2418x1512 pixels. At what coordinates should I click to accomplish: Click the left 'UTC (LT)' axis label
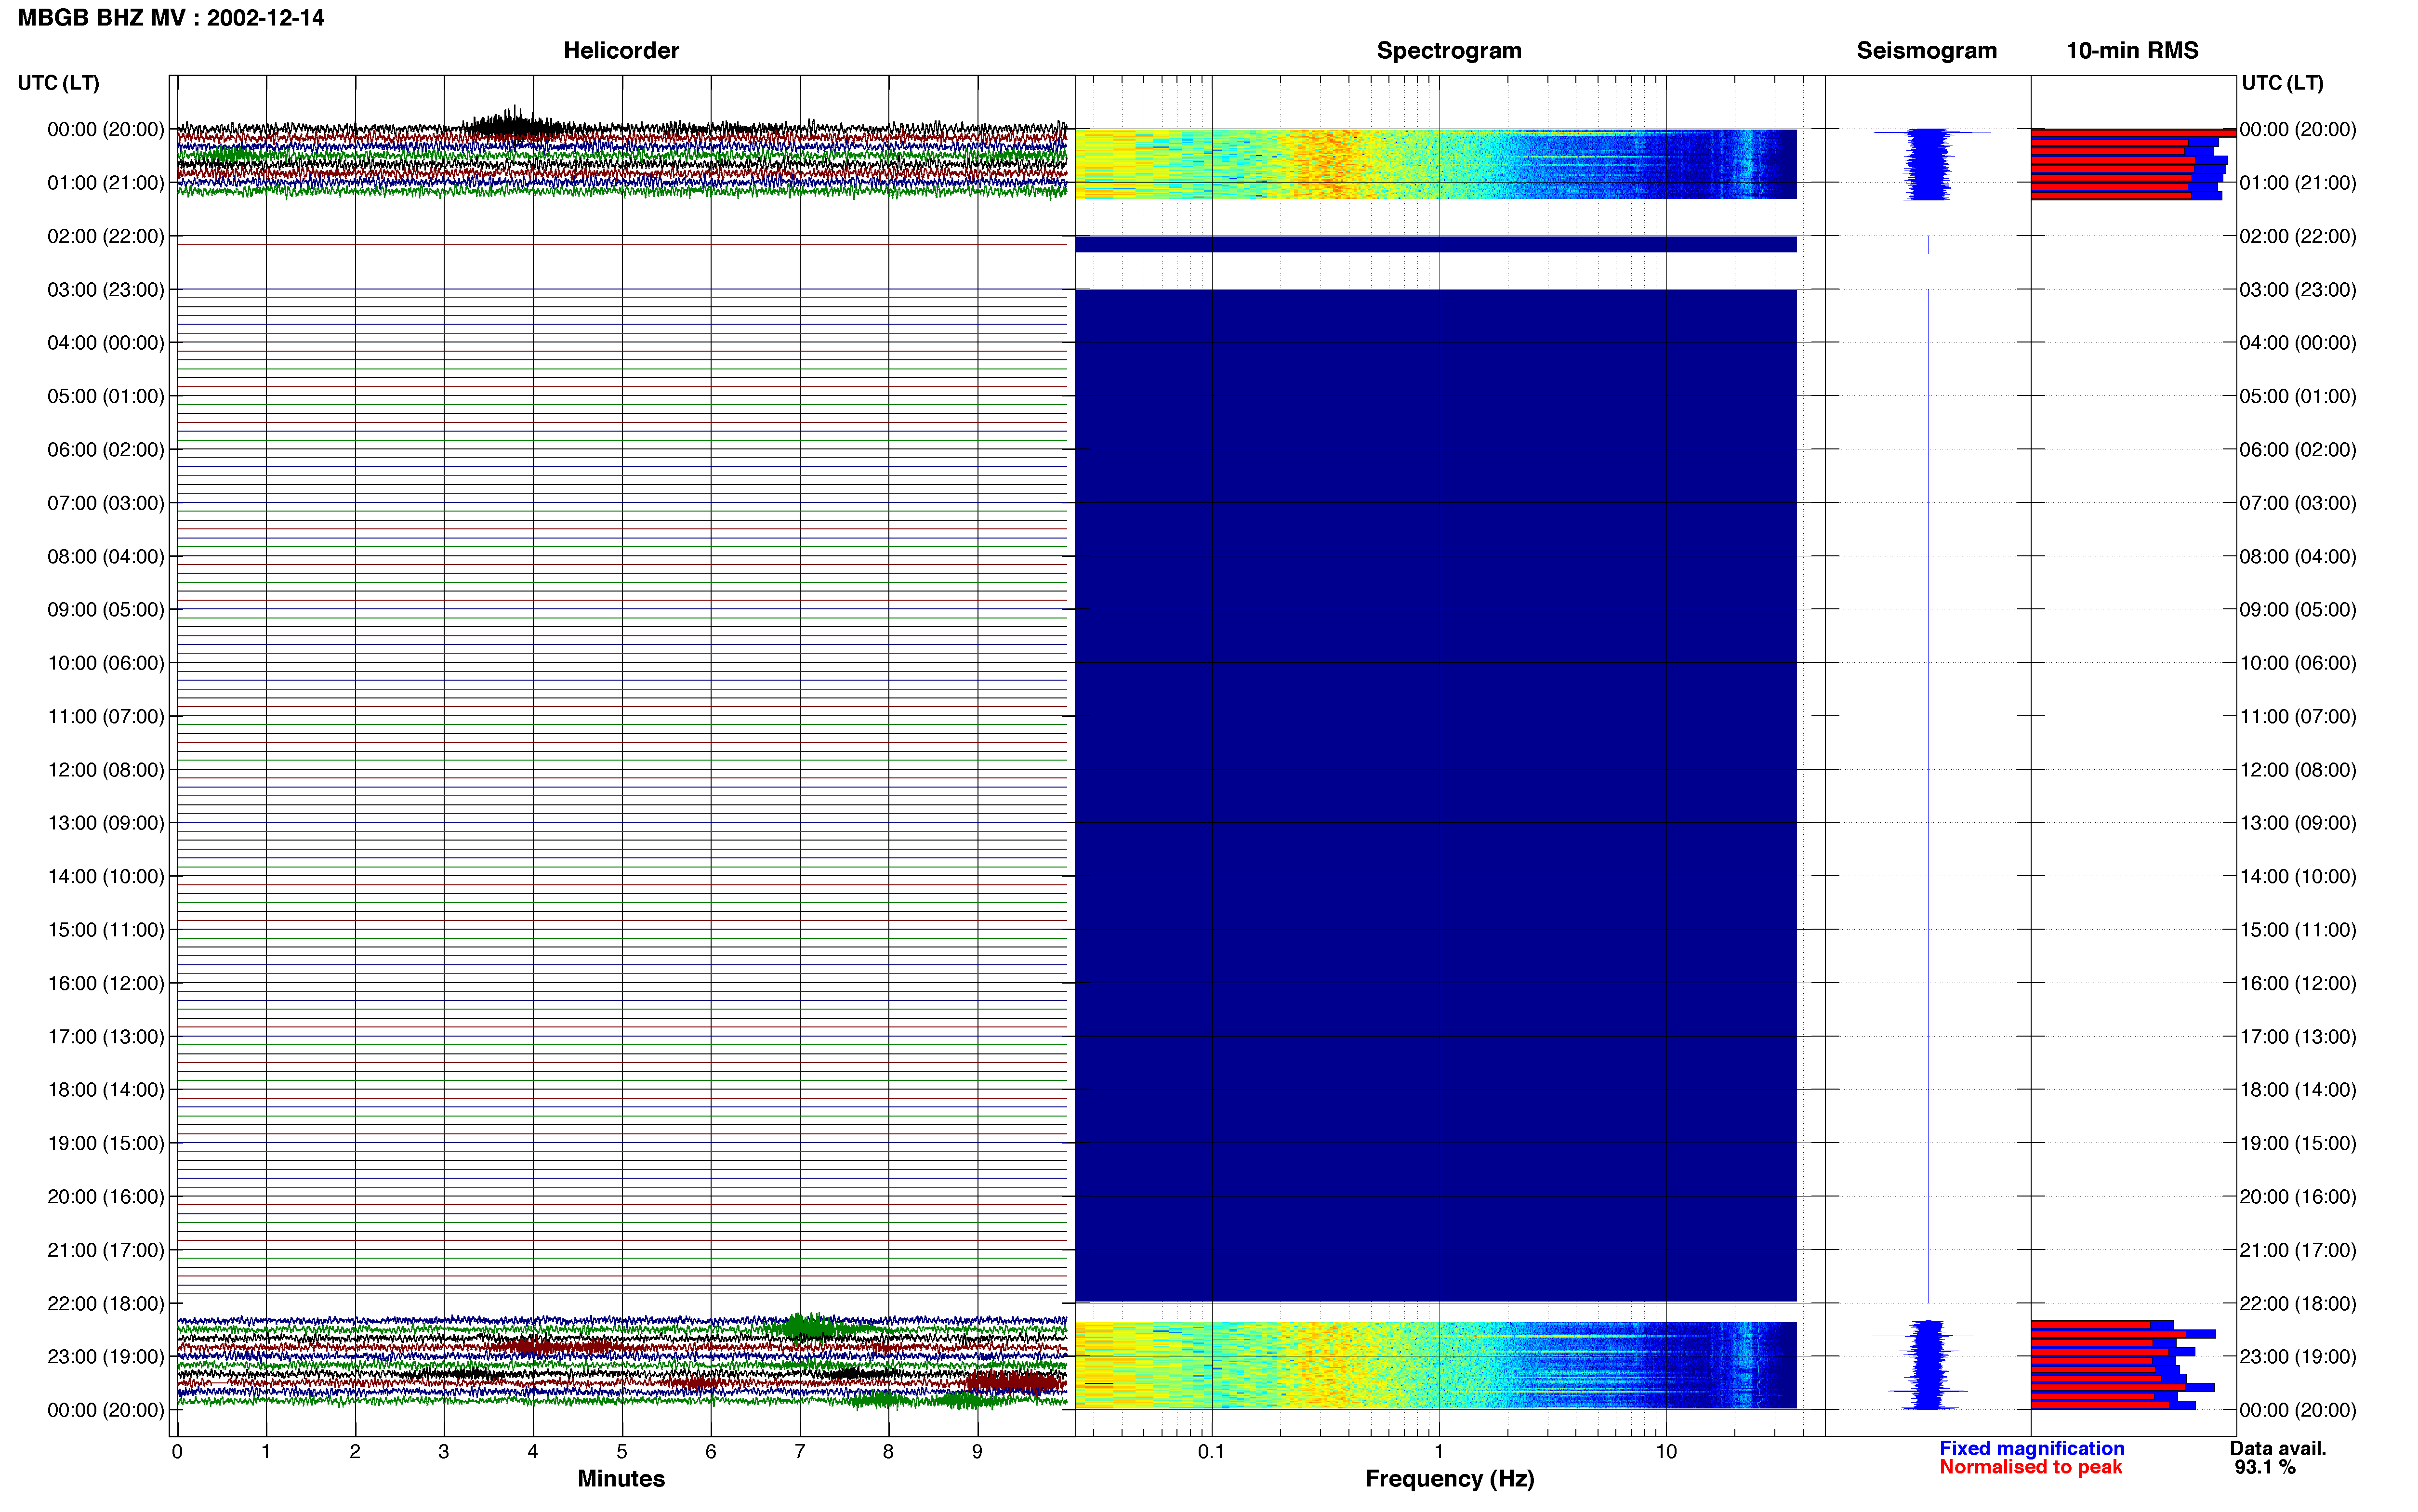[x=58, y=83]
